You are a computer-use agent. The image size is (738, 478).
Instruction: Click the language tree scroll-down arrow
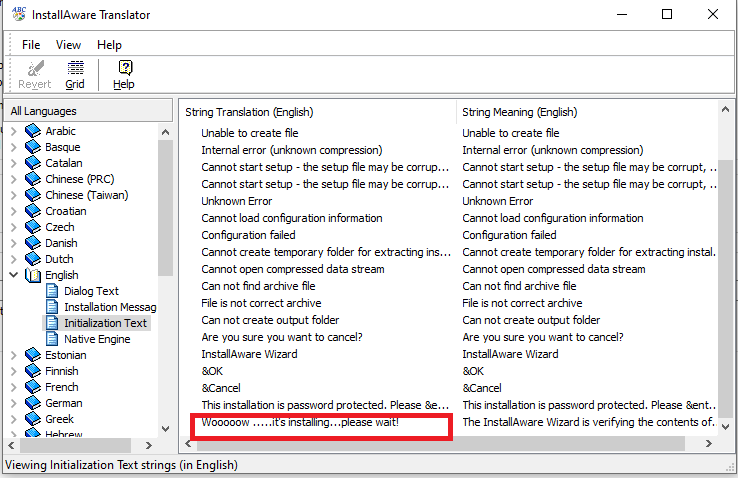click(165, 429)
